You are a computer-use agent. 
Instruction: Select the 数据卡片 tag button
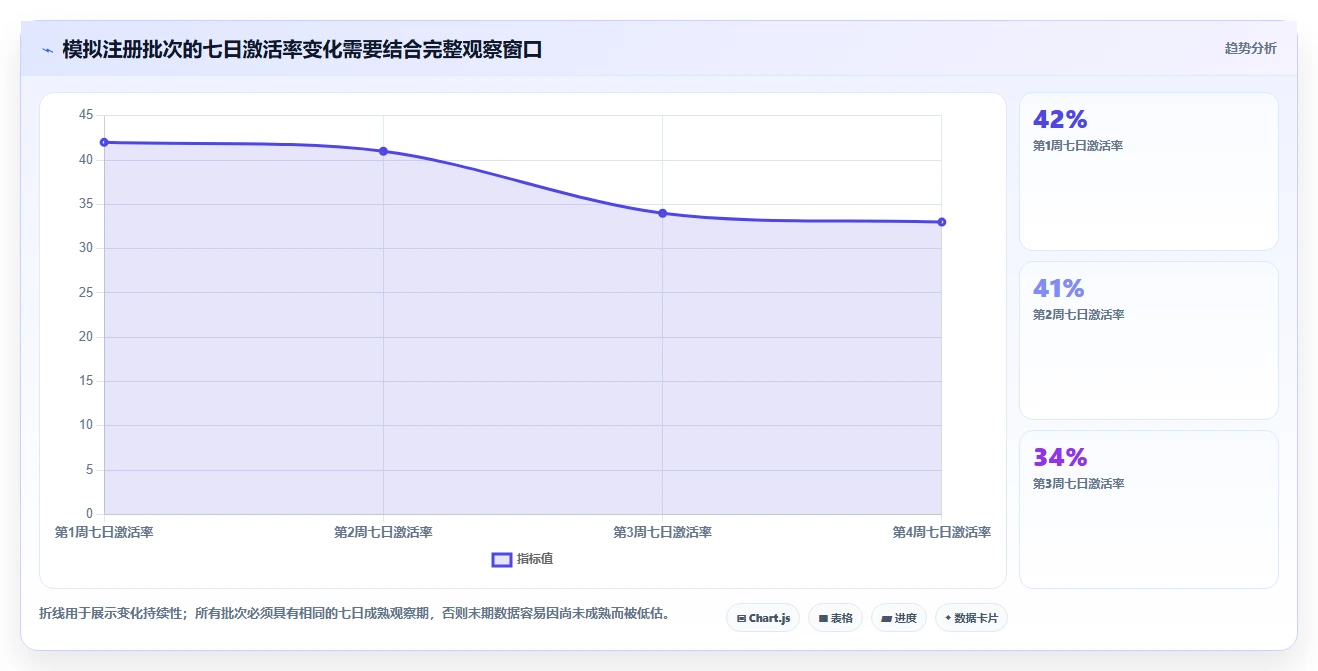pos(971,618)
